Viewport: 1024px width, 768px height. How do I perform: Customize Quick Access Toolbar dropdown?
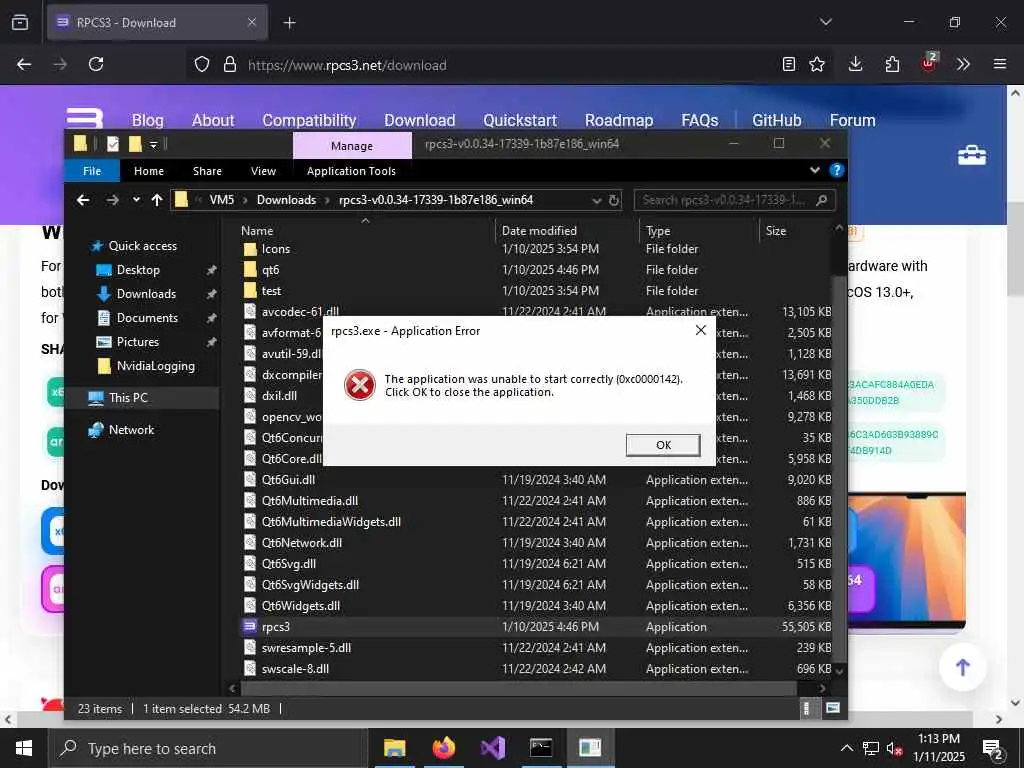point(153,144)
